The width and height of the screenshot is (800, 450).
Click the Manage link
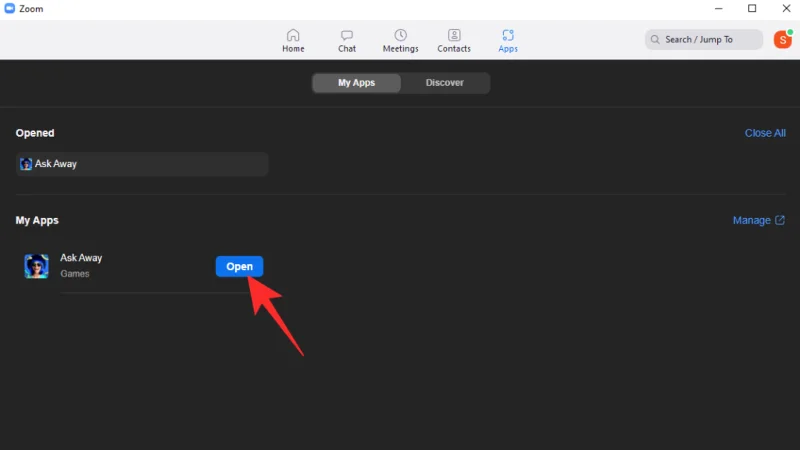[751, 220]
